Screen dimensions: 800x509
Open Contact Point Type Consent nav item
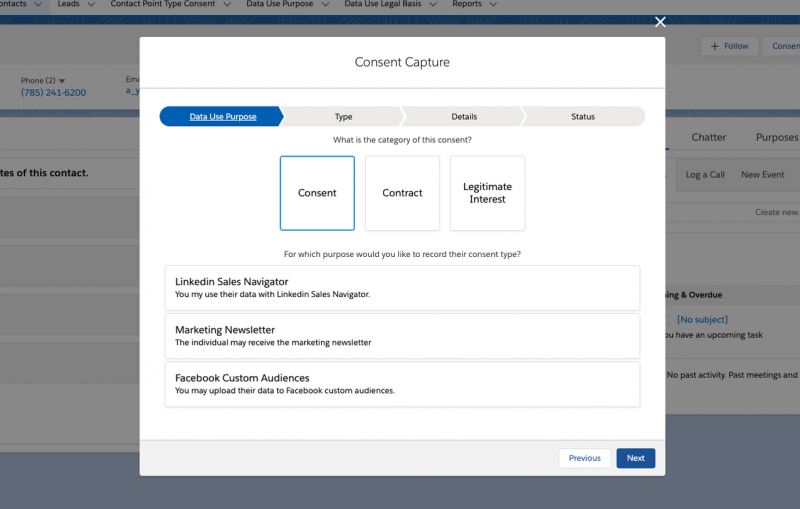pyautogui.click(x=163, y=4)
